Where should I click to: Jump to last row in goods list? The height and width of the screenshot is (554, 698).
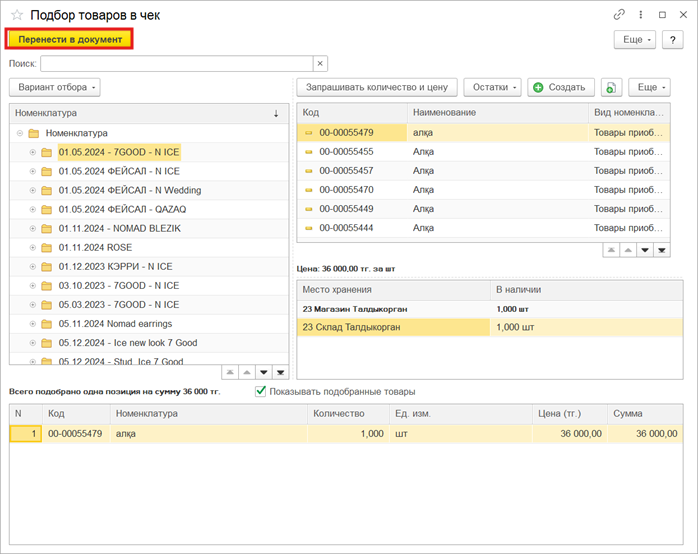[x=662, y=250]
